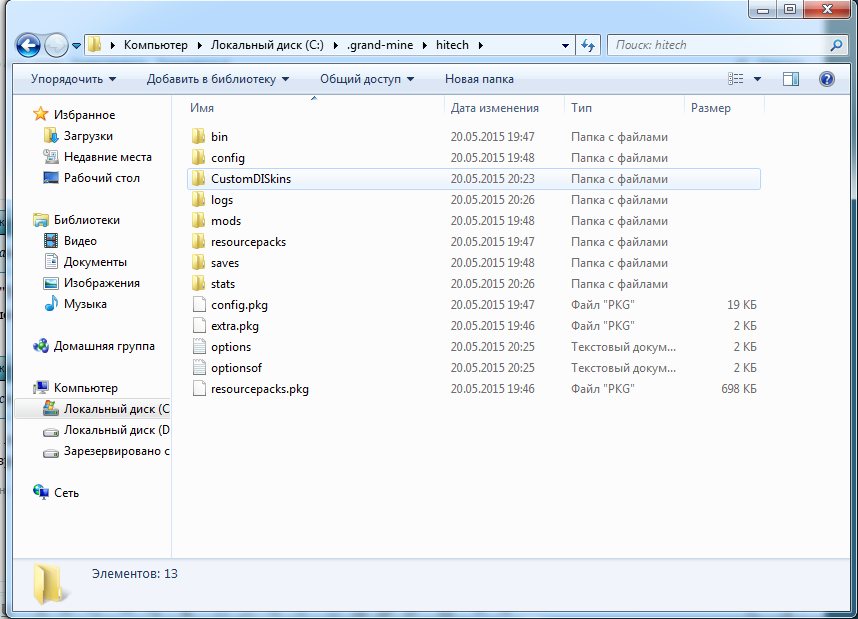Image resolution: width=858 pixels, height=619 pixels.
Task: Open the Музыка library
Action: tap(75, 304)
